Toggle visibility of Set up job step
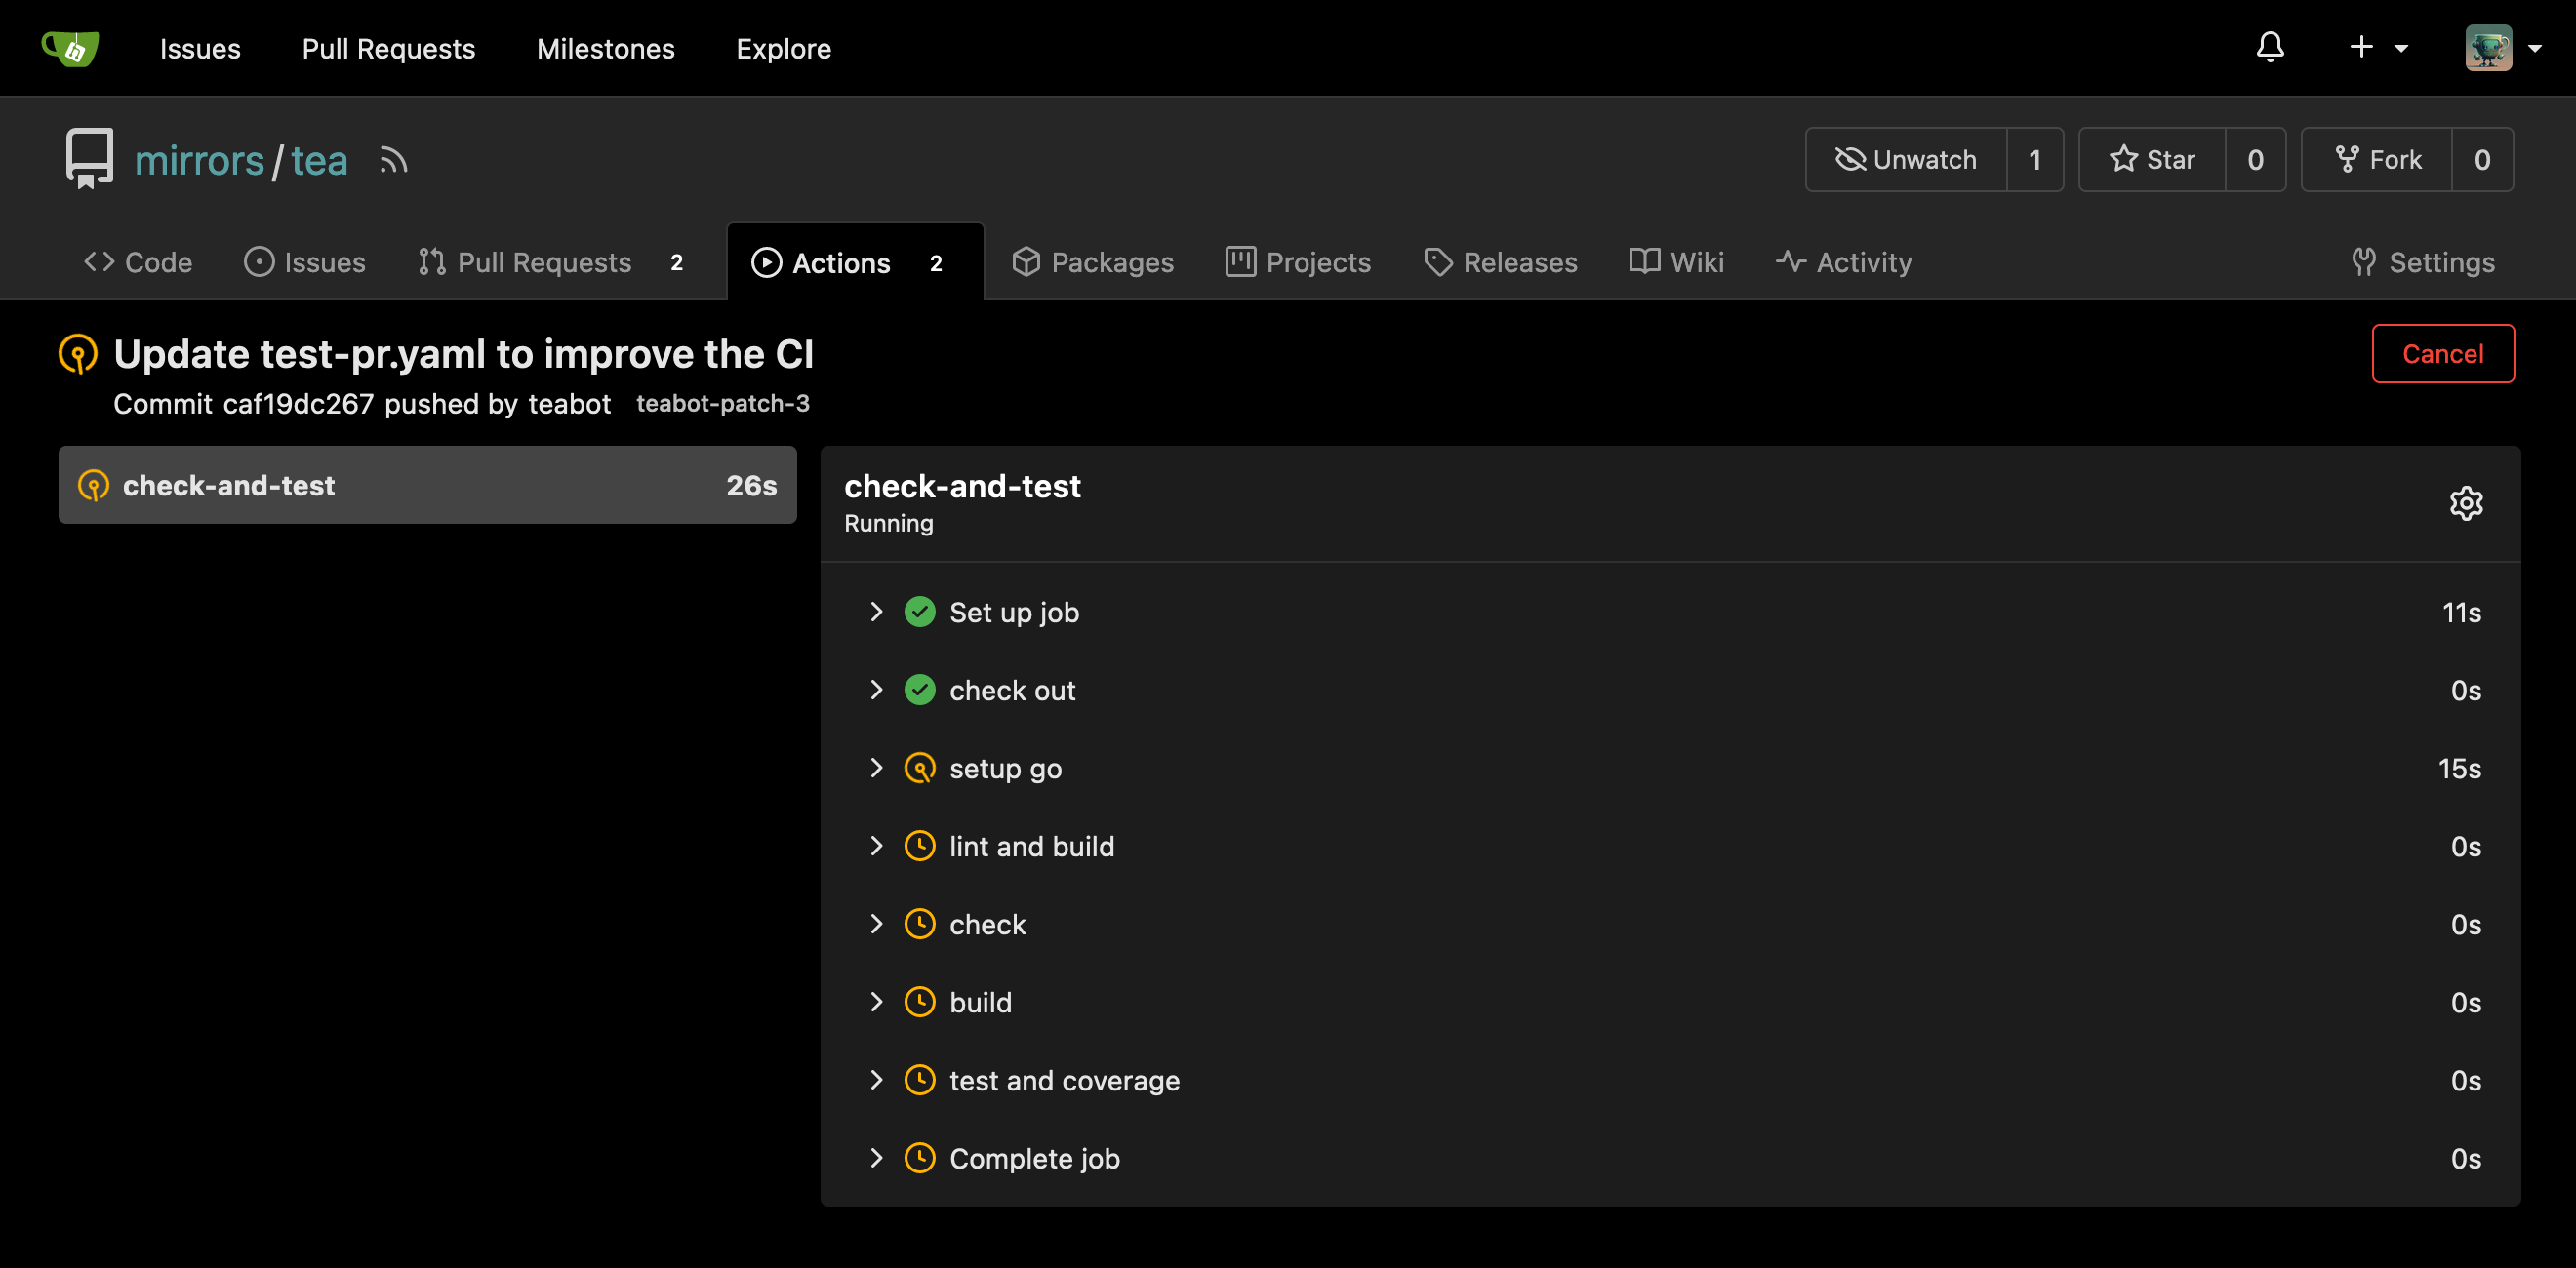Image resolution: width=2576 pixels, height=1268 pixels. 875,611
